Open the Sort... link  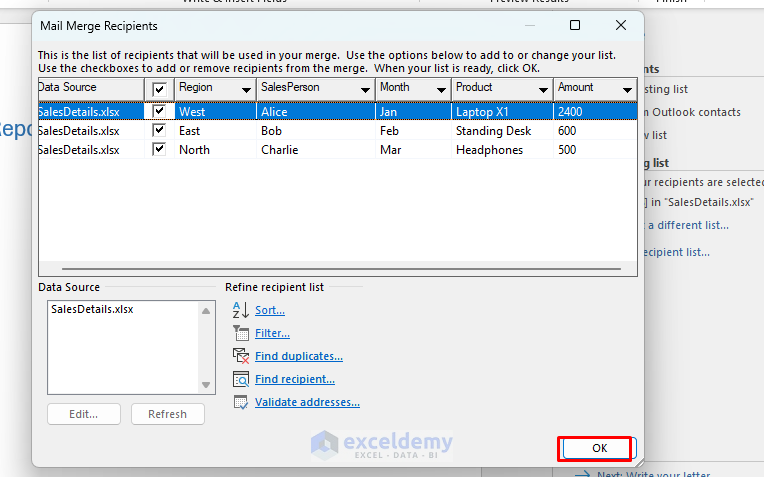point(270,310)
